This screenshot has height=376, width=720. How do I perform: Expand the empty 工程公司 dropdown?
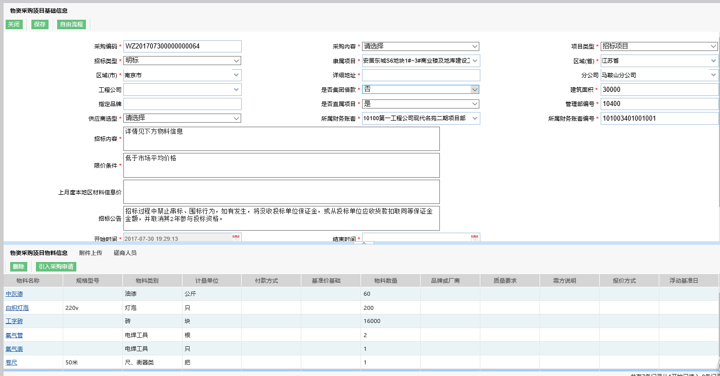tap(236, 90)
